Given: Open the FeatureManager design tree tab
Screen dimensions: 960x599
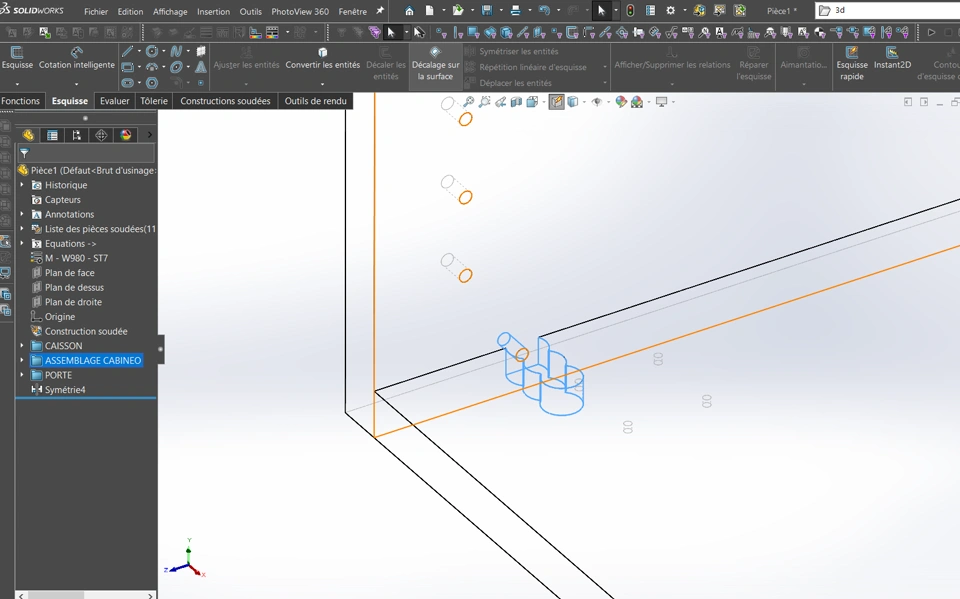Looking at the screenshot, I should (28, 135).
